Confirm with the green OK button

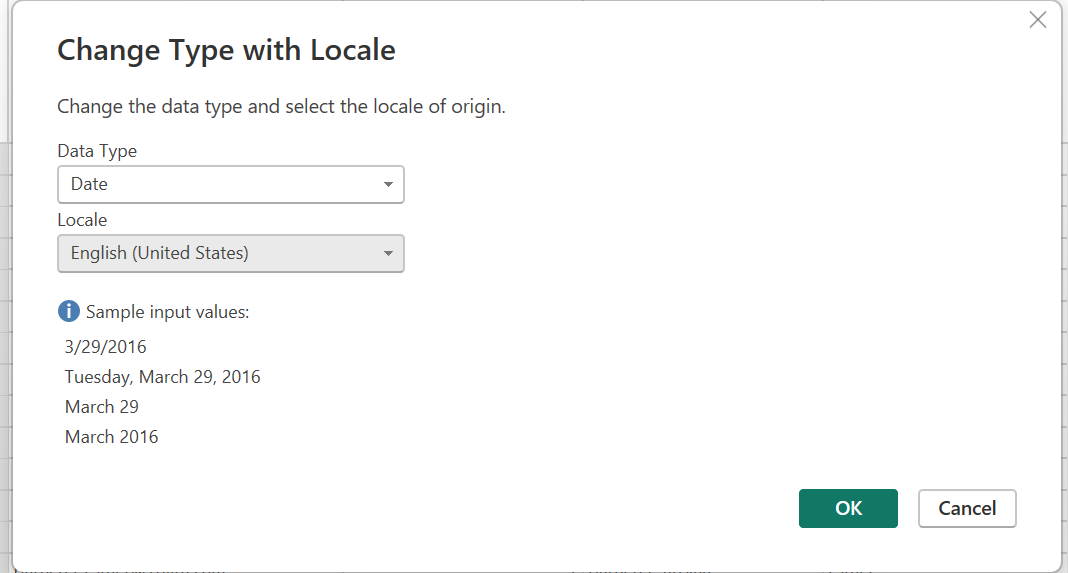tap(848, 508)
